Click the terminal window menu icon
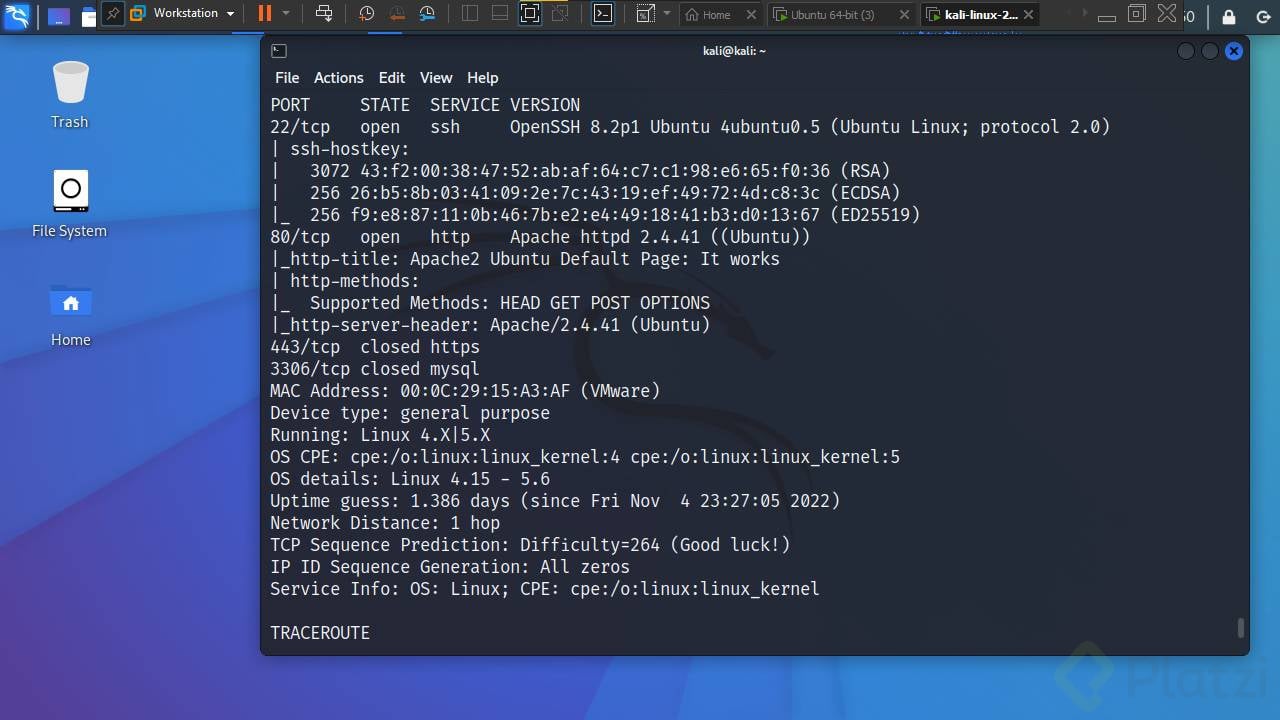This screenshot has width=1280, height=720. [279, 51]
